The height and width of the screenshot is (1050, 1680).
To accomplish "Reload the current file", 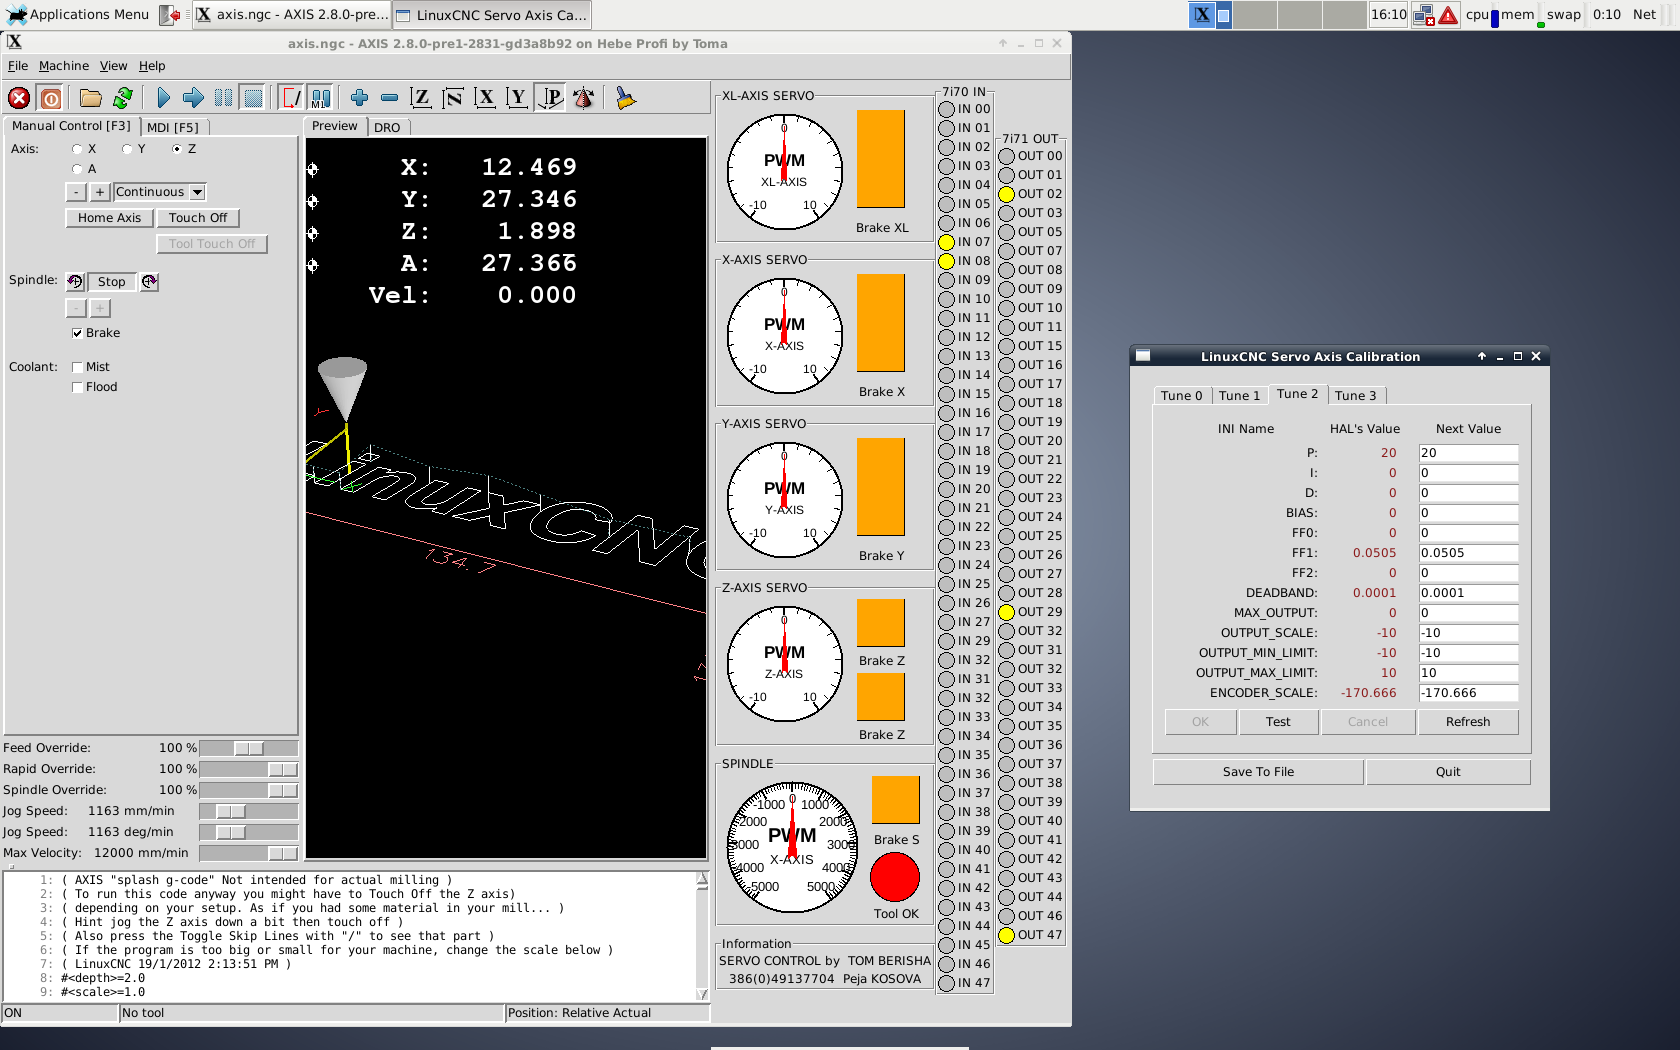I will click(123, 98).
